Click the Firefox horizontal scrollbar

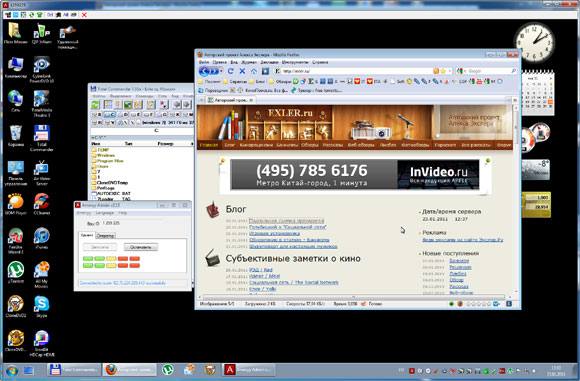pos(353,297)
